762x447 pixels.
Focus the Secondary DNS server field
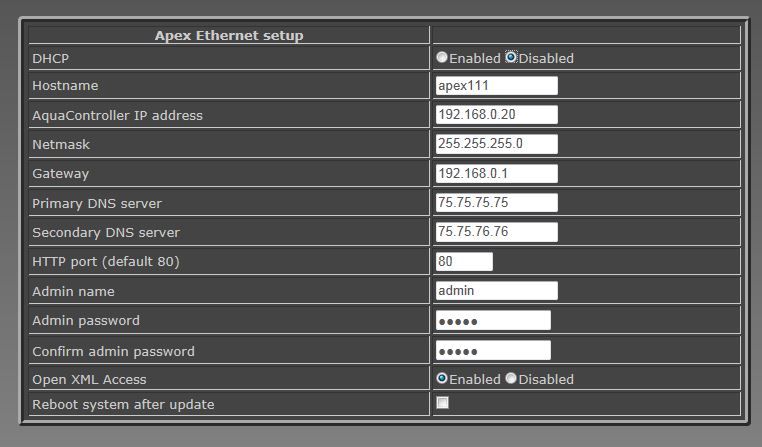tap(497, 232)
